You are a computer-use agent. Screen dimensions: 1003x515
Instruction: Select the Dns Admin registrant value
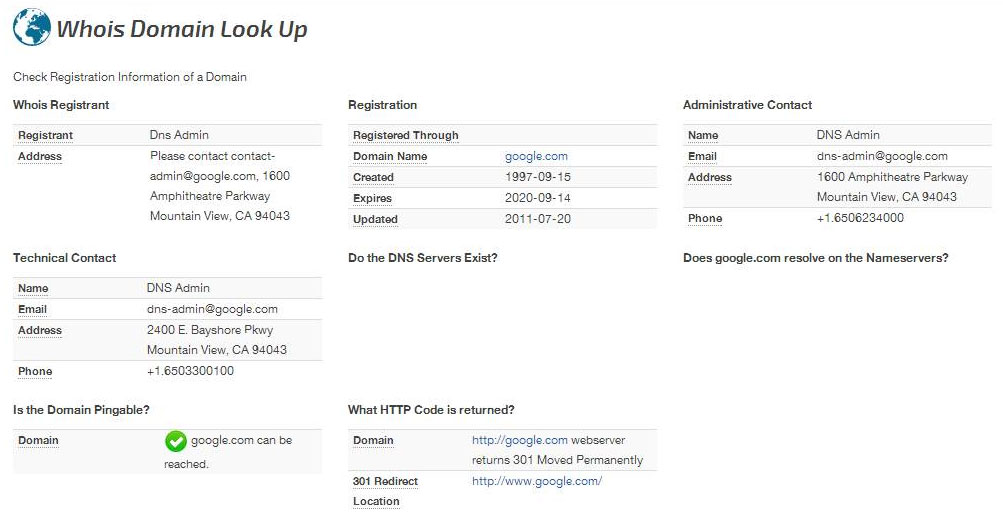[x=179, y=135]
